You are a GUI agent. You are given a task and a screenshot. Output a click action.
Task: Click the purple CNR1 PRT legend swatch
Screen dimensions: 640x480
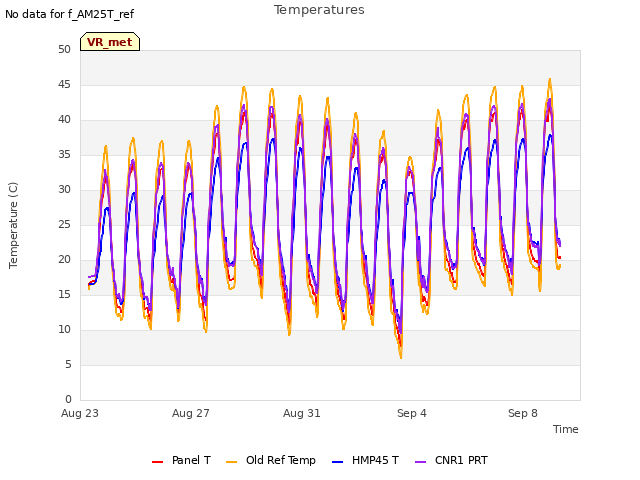420,462
